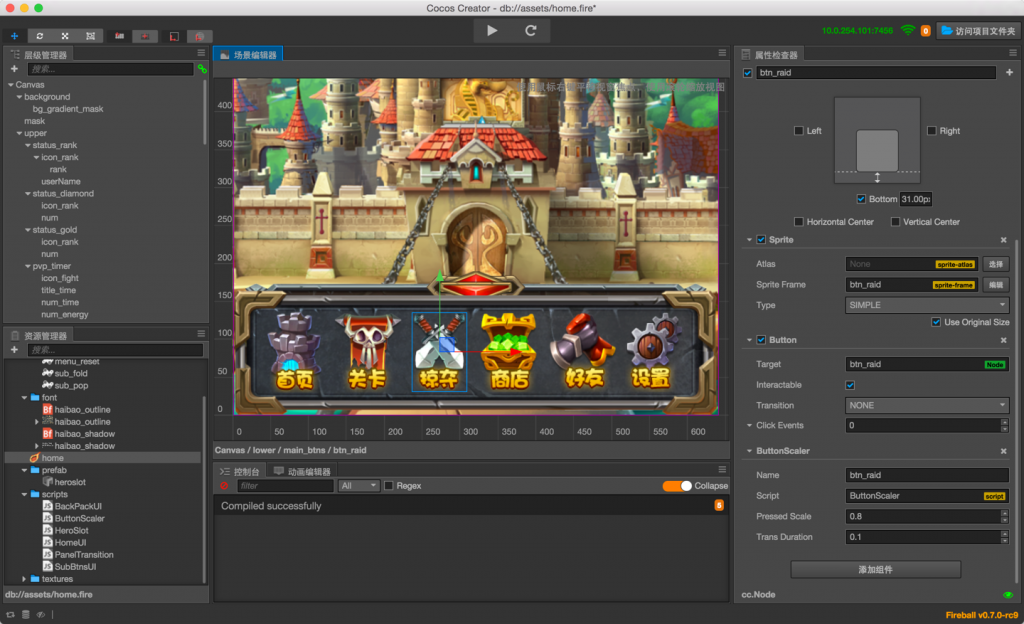Remove the Sprite component with its X
This screenshot has height=624, width=1024.
1003,240
